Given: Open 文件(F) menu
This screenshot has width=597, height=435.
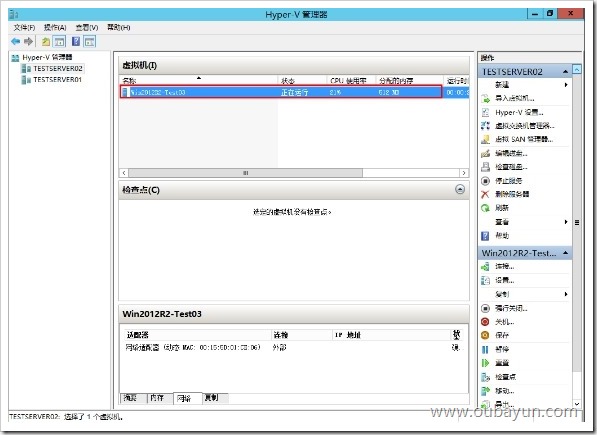Looking at the screenshot, I should pos(24,27).
